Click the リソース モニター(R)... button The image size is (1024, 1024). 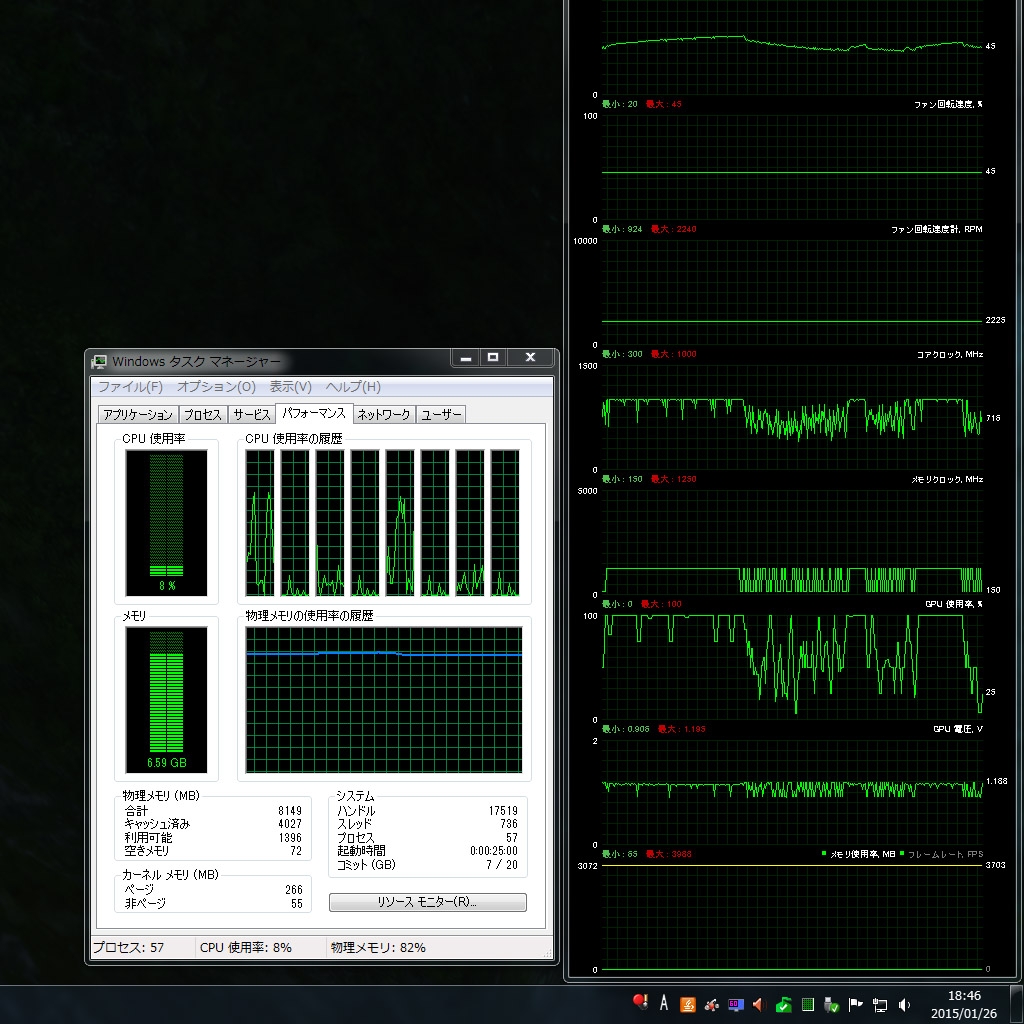pos(427,902)
